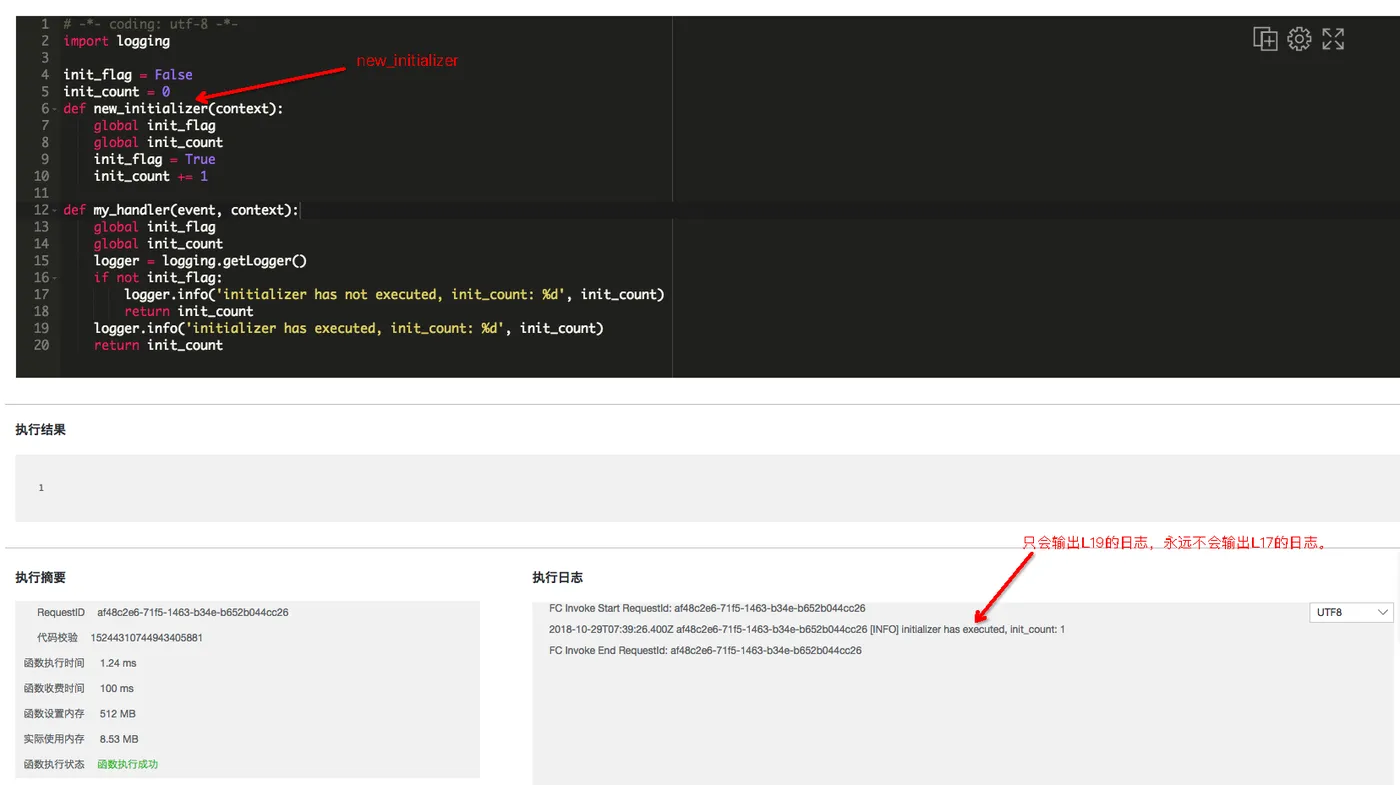Click the 'logger = logging.getLogger()' line
Screen dimensions: 1400x785
[200, 261]
